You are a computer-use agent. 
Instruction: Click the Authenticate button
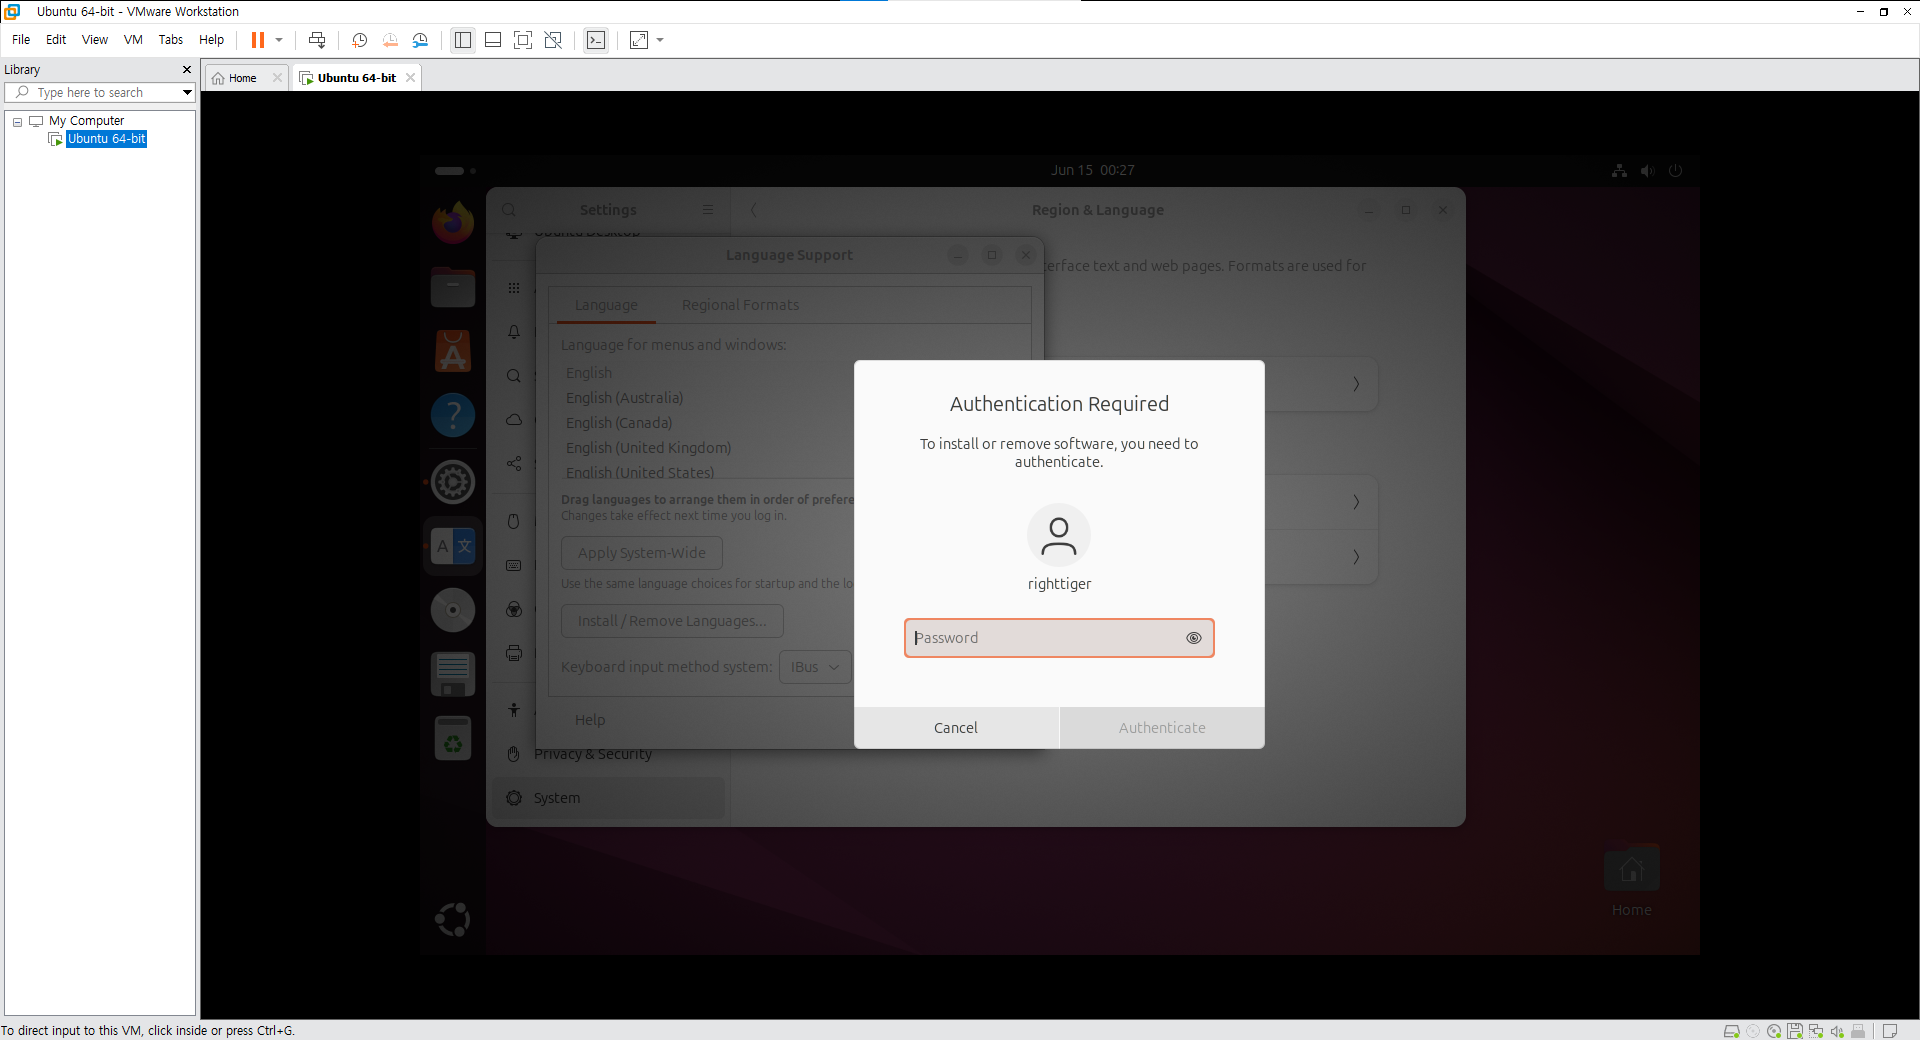pyautogui.click(x=1162, y=728)
